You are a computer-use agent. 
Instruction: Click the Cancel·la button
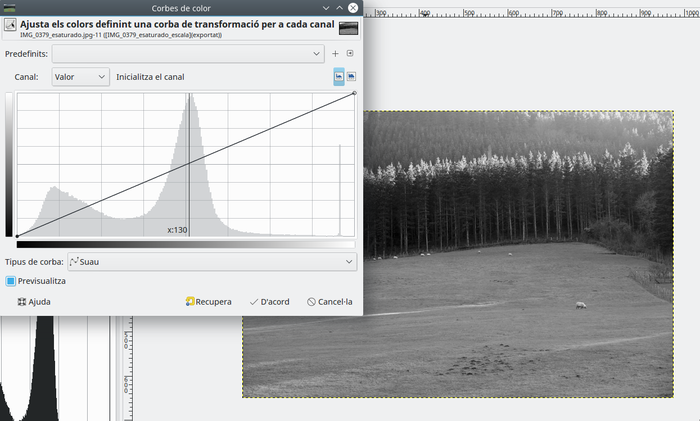tap(330, 302)
